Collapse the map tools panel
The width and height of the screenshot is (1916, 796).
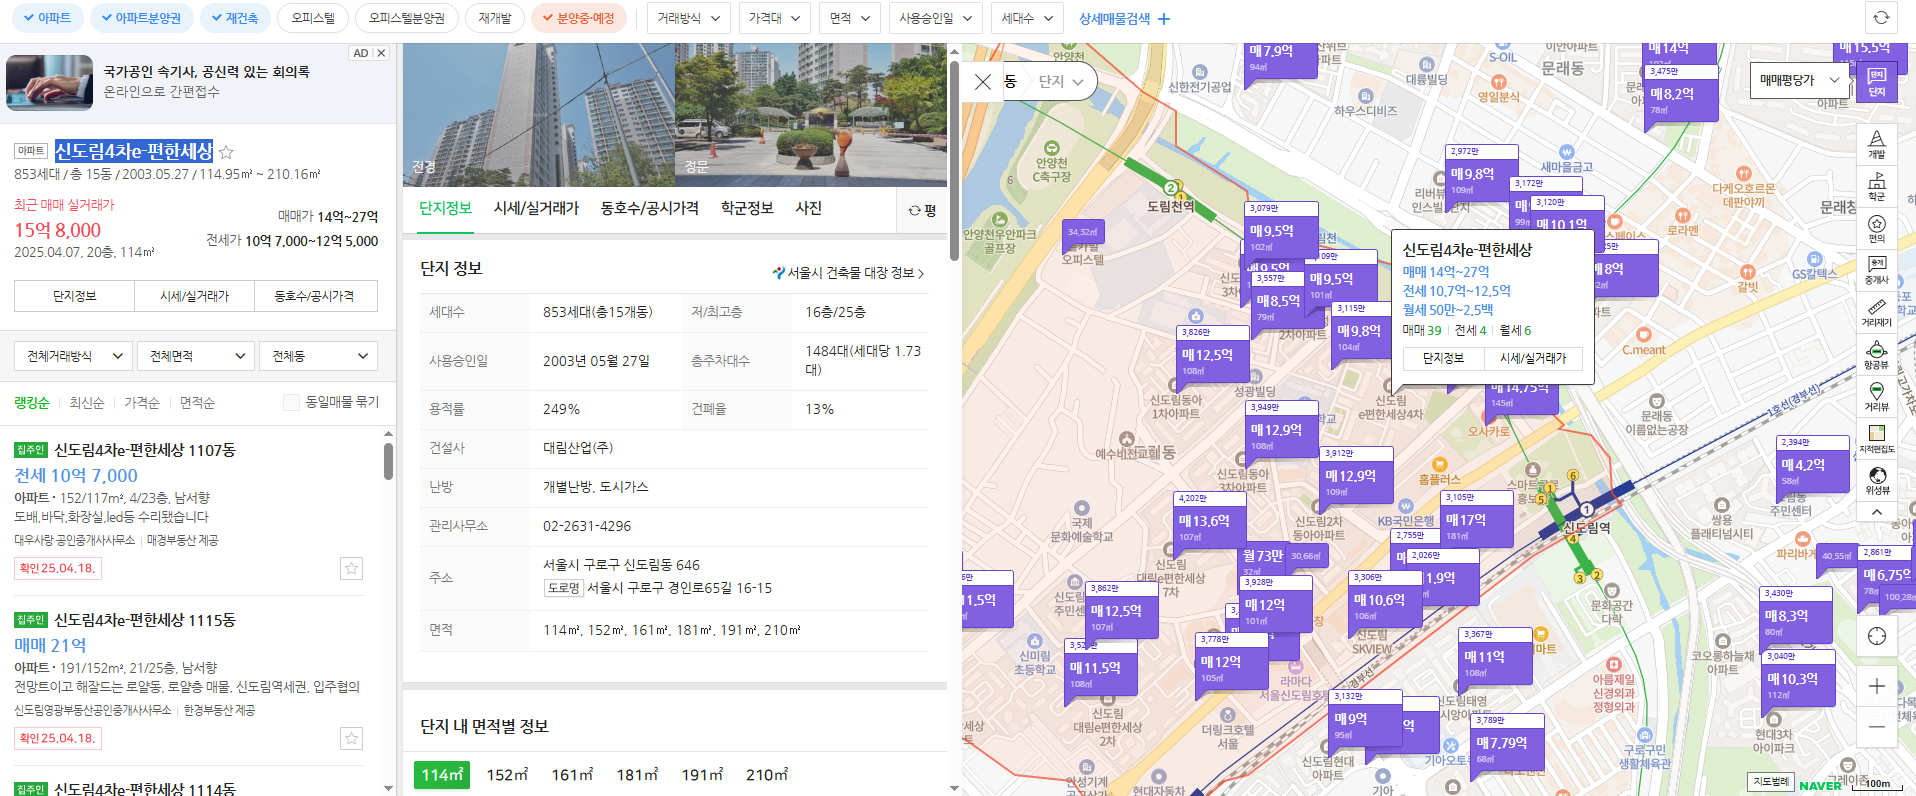click(1877, 512)
